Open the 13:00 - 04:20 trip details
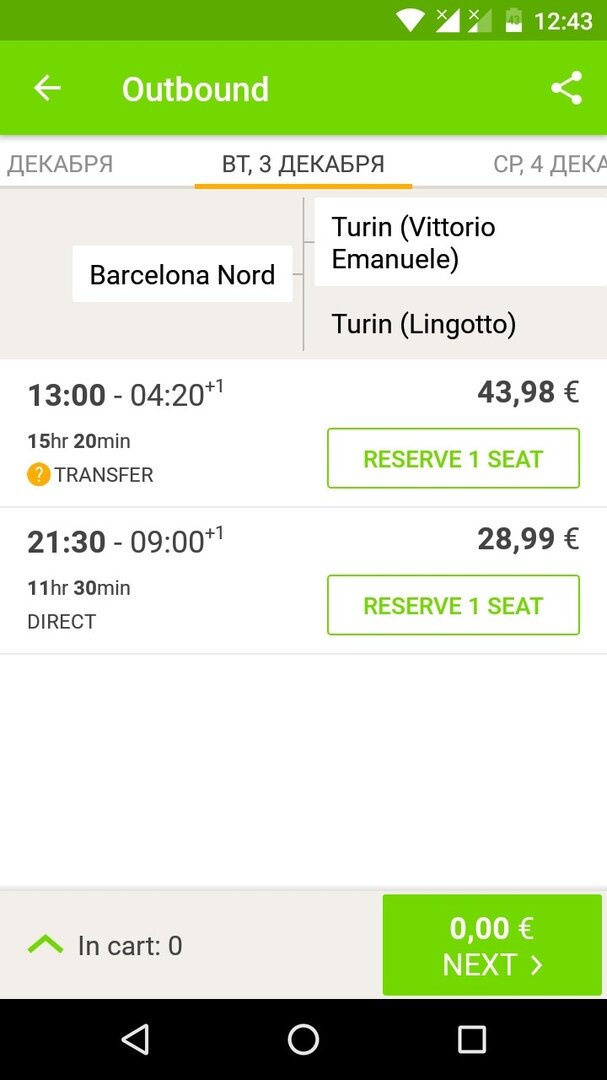This screenshot has height=1080, width=607. point(125,395)
